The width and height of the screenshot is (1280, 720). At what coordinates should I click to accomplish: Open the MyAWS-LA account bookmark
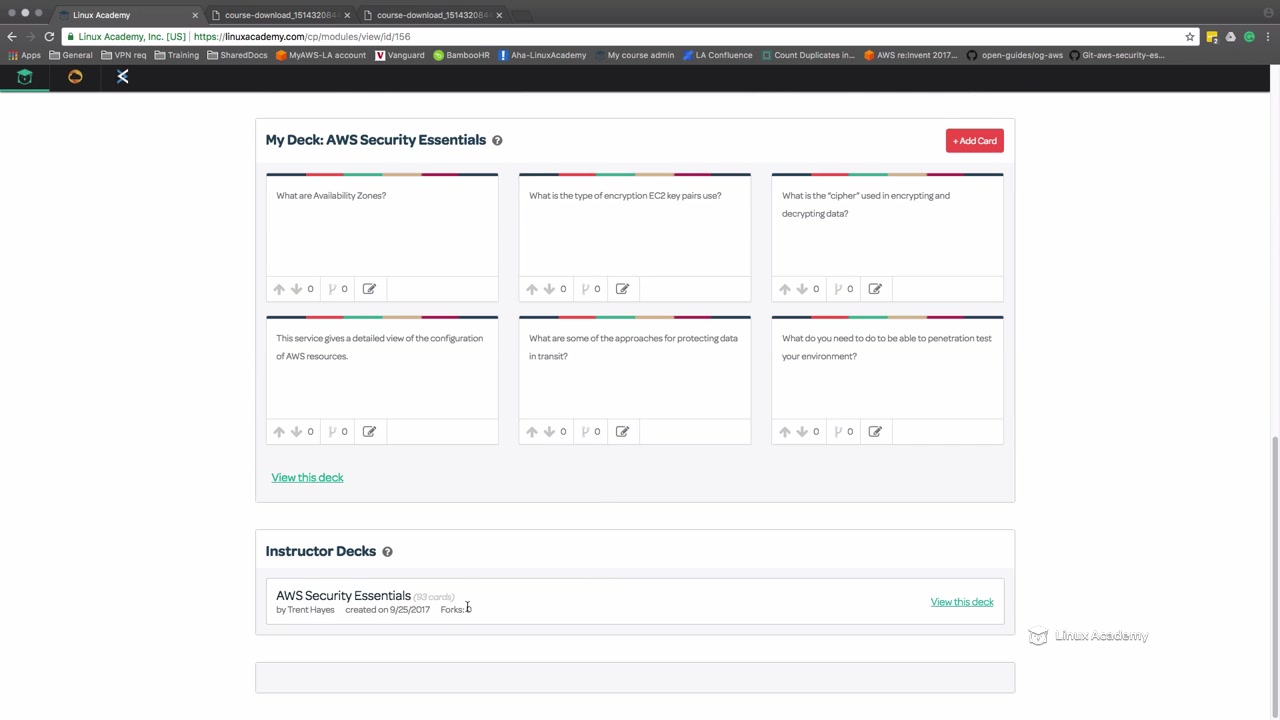pyautogui.click(x=321, y=56)
